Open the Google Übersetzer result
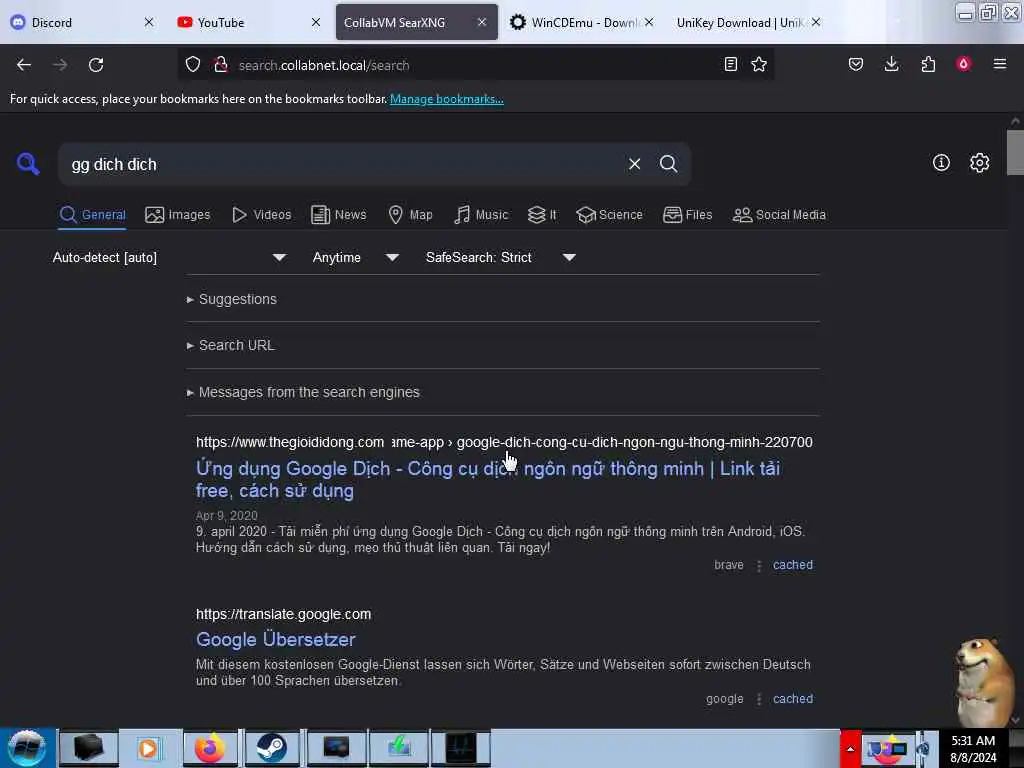1024x768 pixels. (276, 639)
